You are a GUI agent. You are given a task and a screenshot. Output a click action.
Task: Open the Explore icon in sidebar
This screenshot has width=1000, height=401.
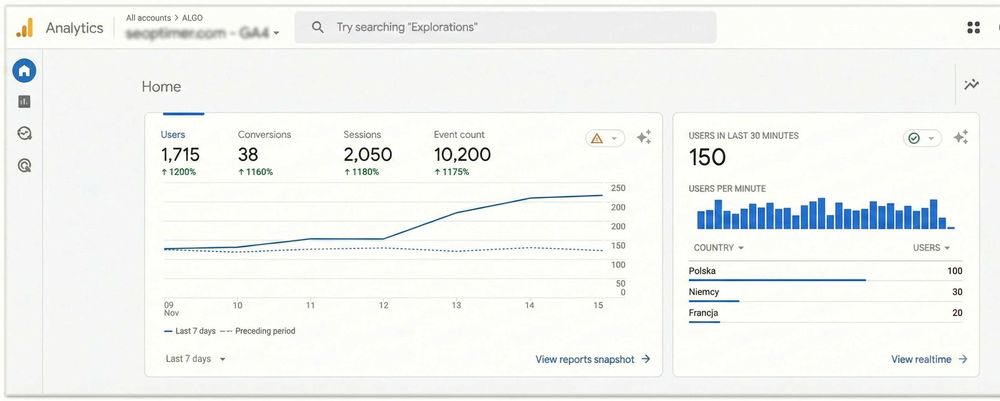click(x=24, y=133)
